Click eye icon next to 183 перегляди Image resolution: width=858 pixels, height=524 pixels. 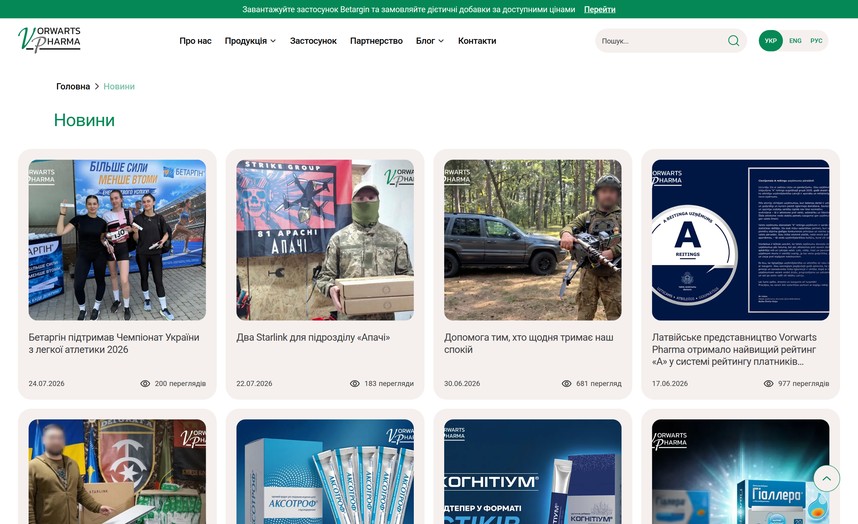(x=355, y=383)
